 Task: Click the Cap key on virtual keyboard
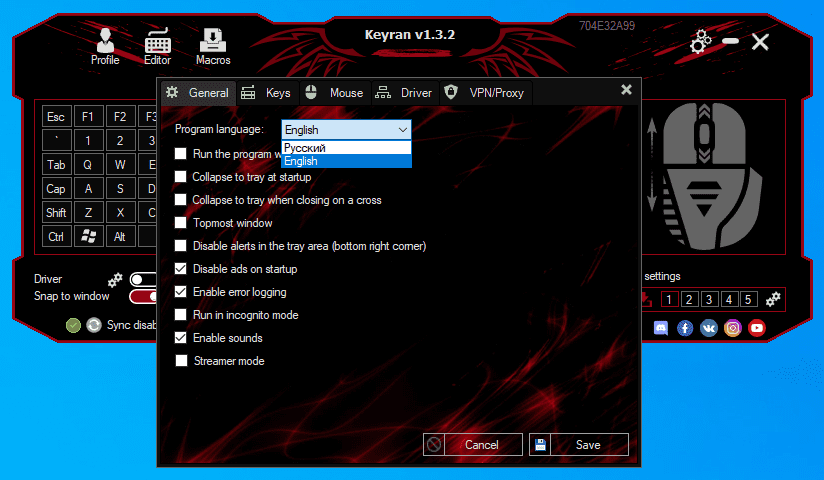56,189
